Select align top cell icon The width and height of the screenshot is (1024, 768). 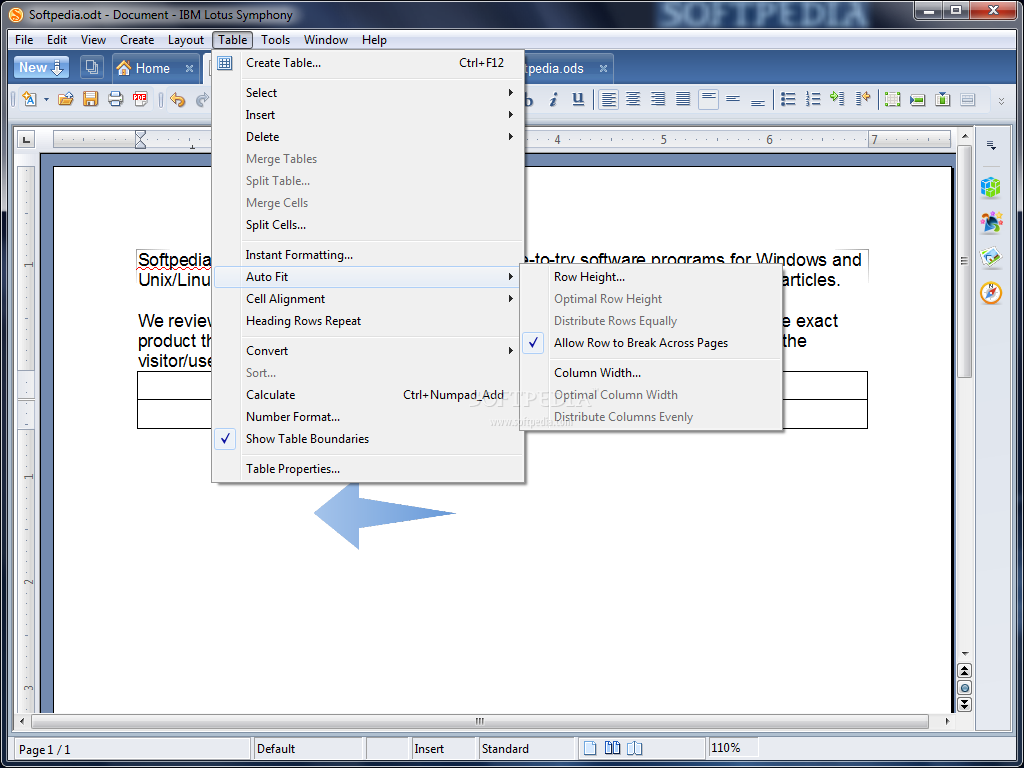click(708, 99)
